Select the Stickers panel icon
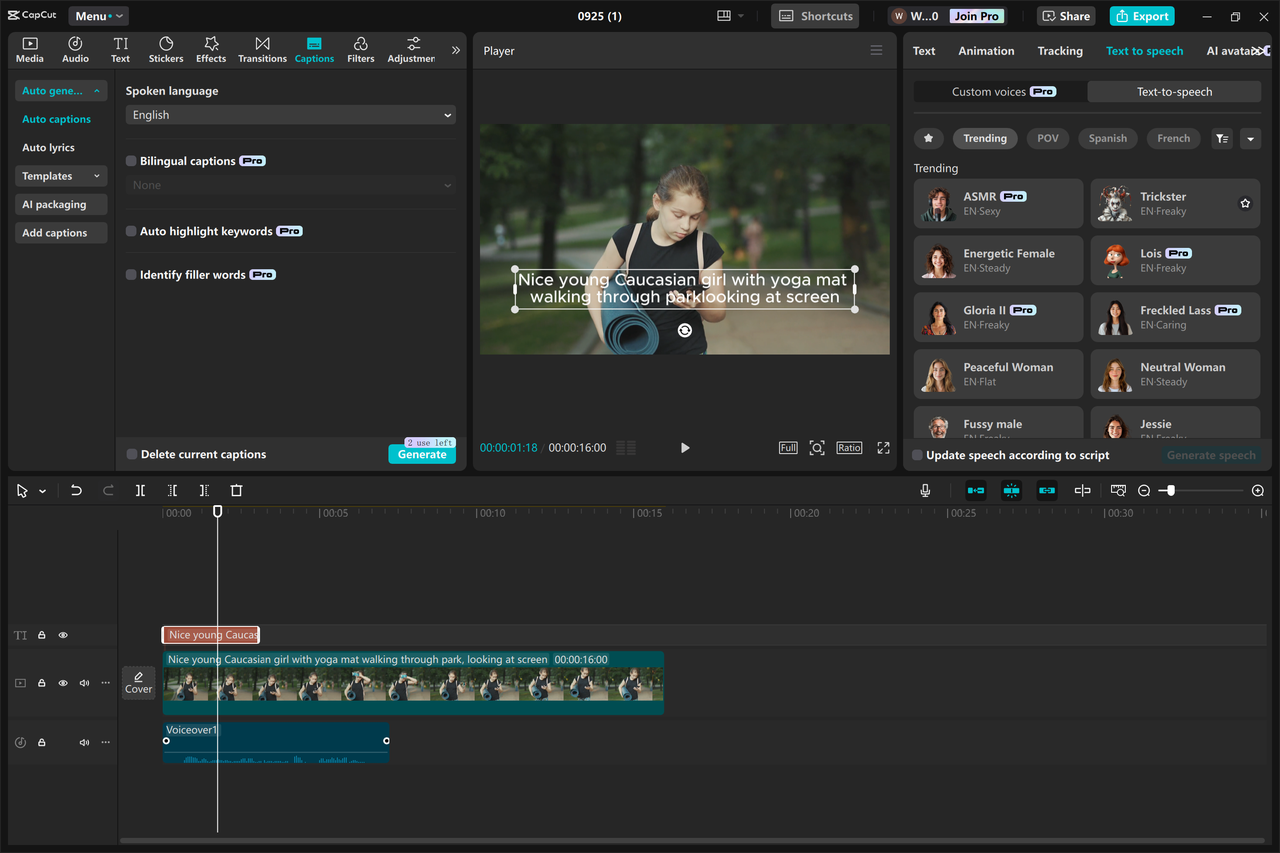Viewport: 1280px width, 853px height. point(165,49)
